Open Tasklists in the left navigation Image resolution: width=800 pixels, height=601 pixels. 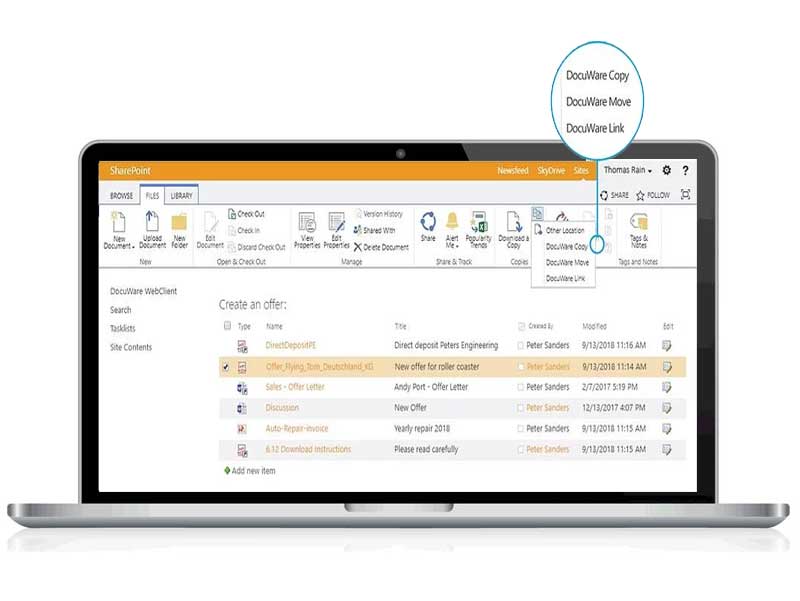(x=122, y=329)
